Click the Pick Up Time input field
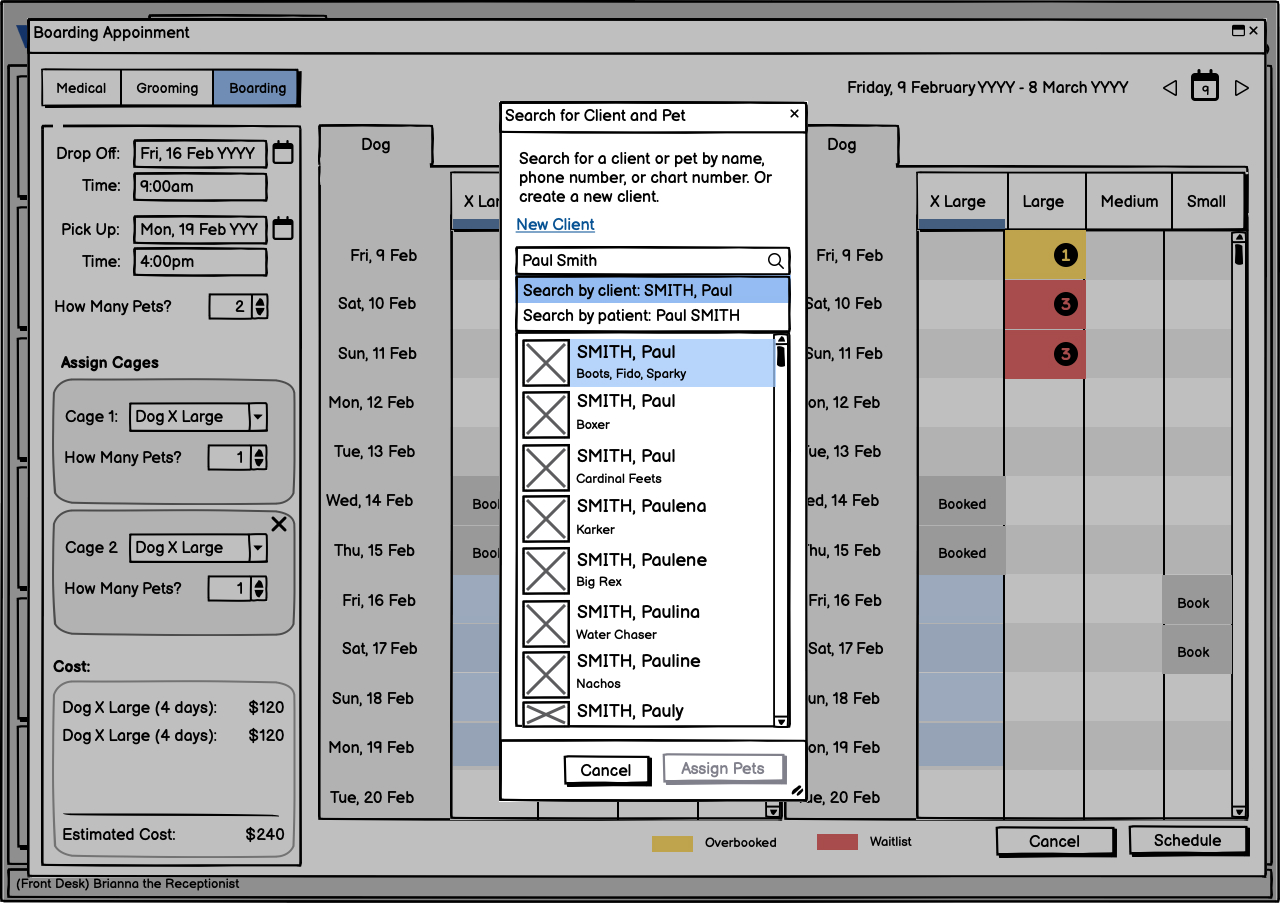 (200, 262)
